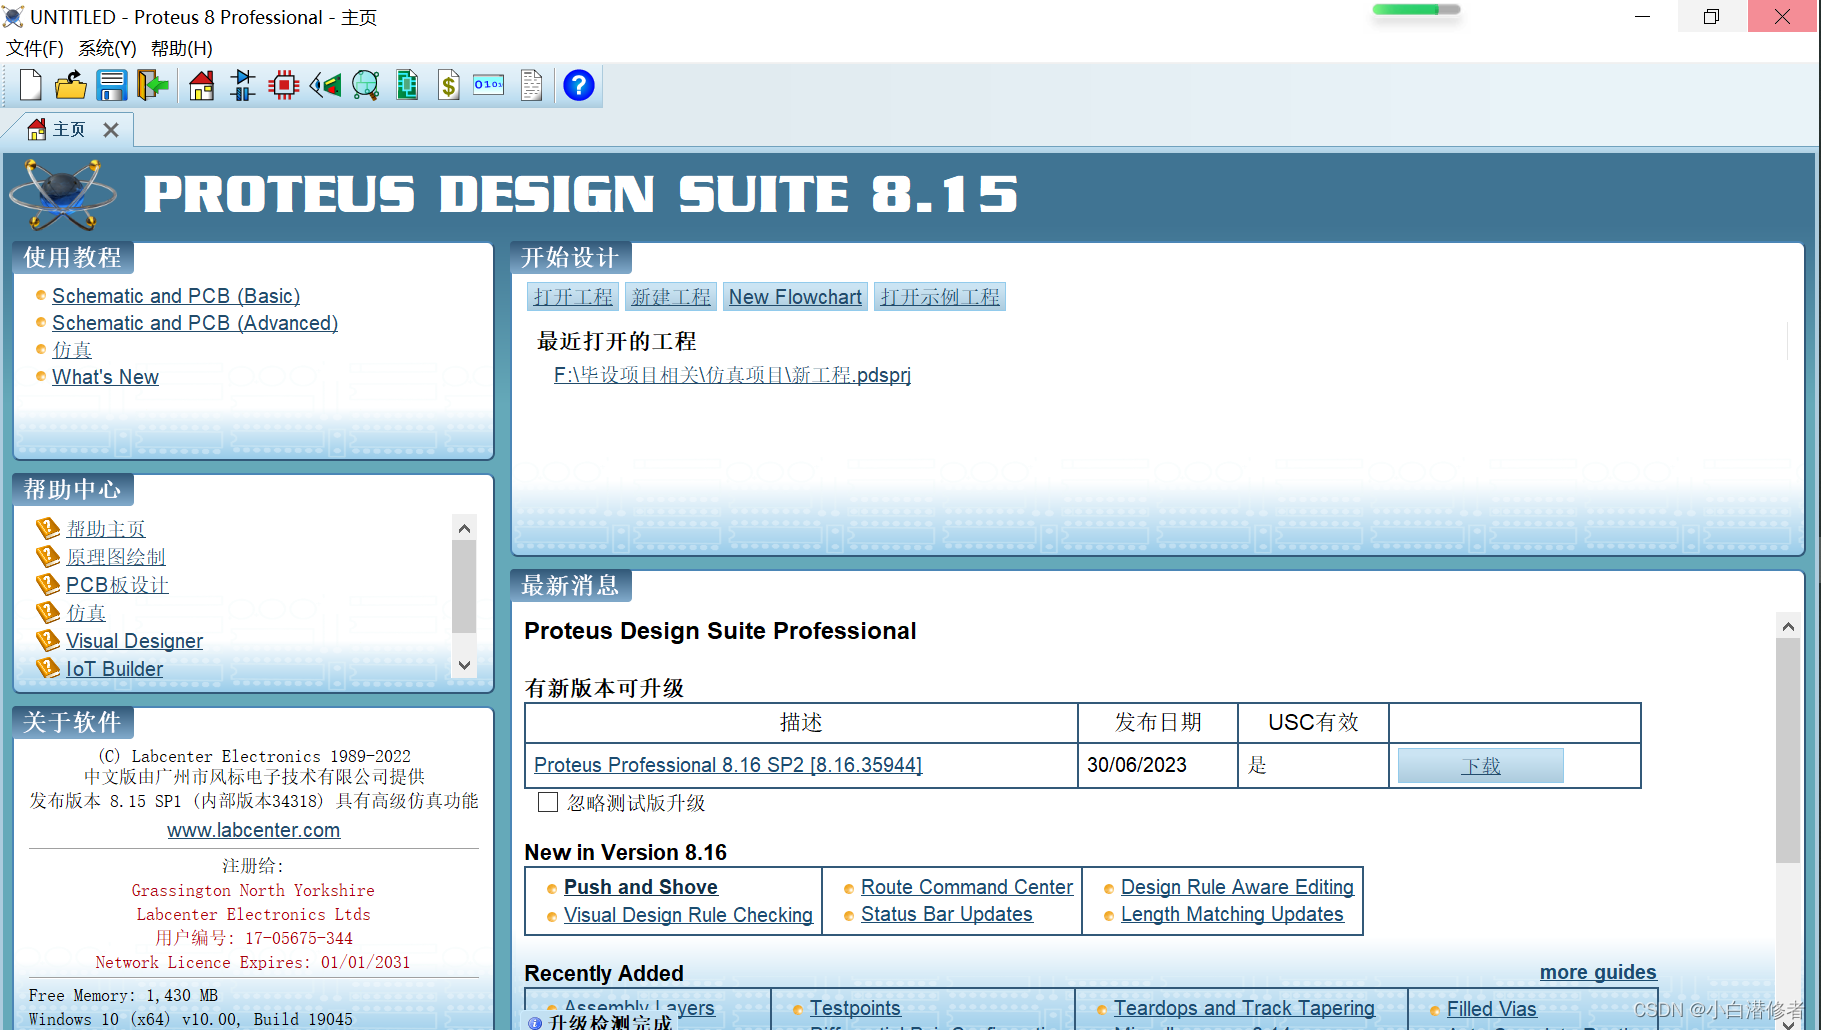The image size is (1821, 1030).
Task: Click the blue Help question mark icon
Action: [579, 86]
